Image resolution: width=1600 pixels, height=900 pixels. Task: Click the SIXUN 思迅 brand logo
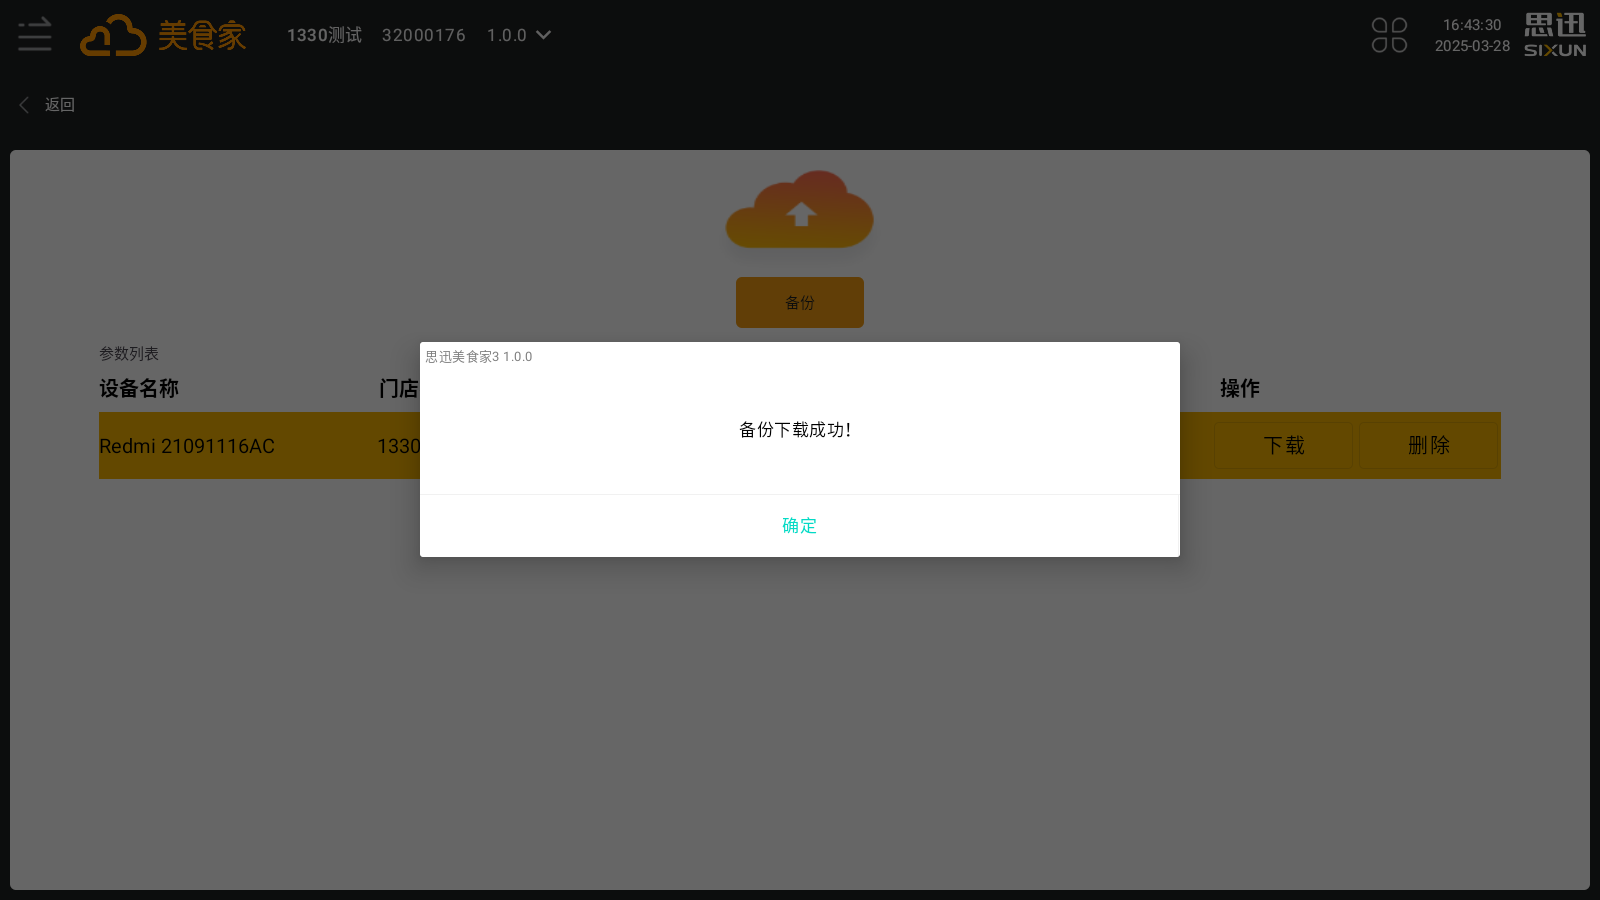[x=1555, y=35]
